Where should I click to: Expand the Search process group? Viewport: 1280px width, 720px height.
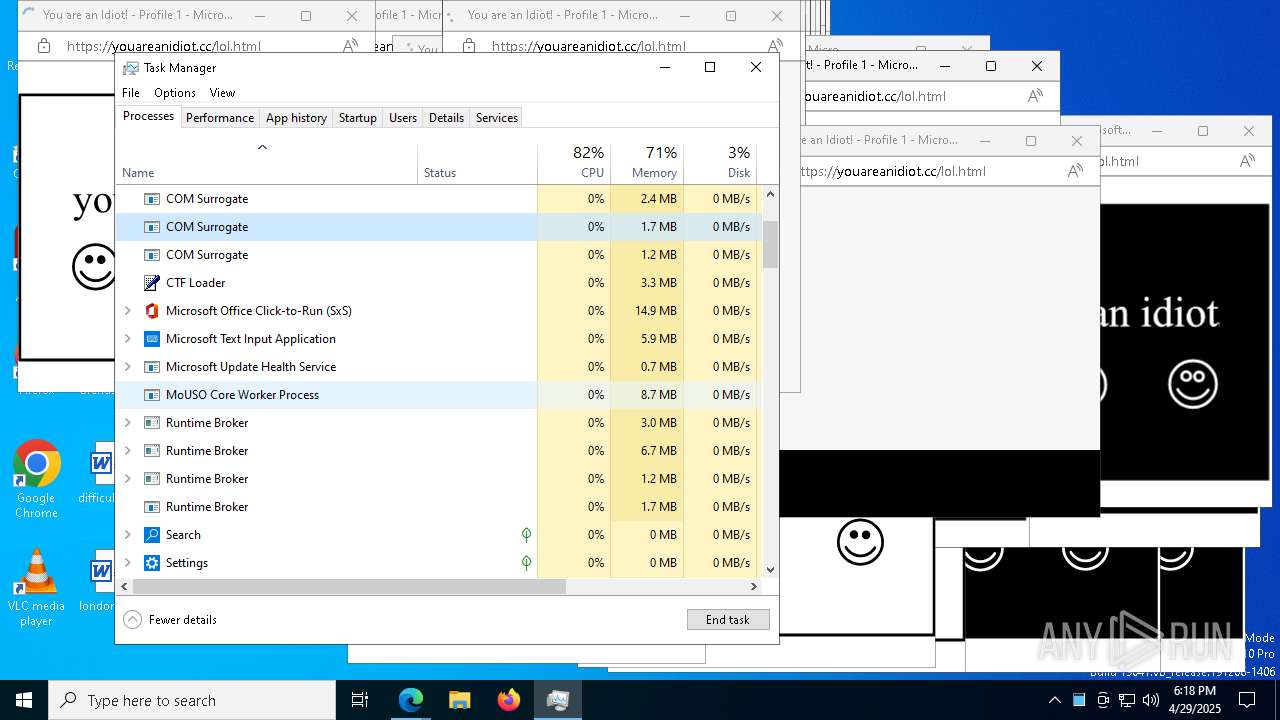click(x=128, y=535)
